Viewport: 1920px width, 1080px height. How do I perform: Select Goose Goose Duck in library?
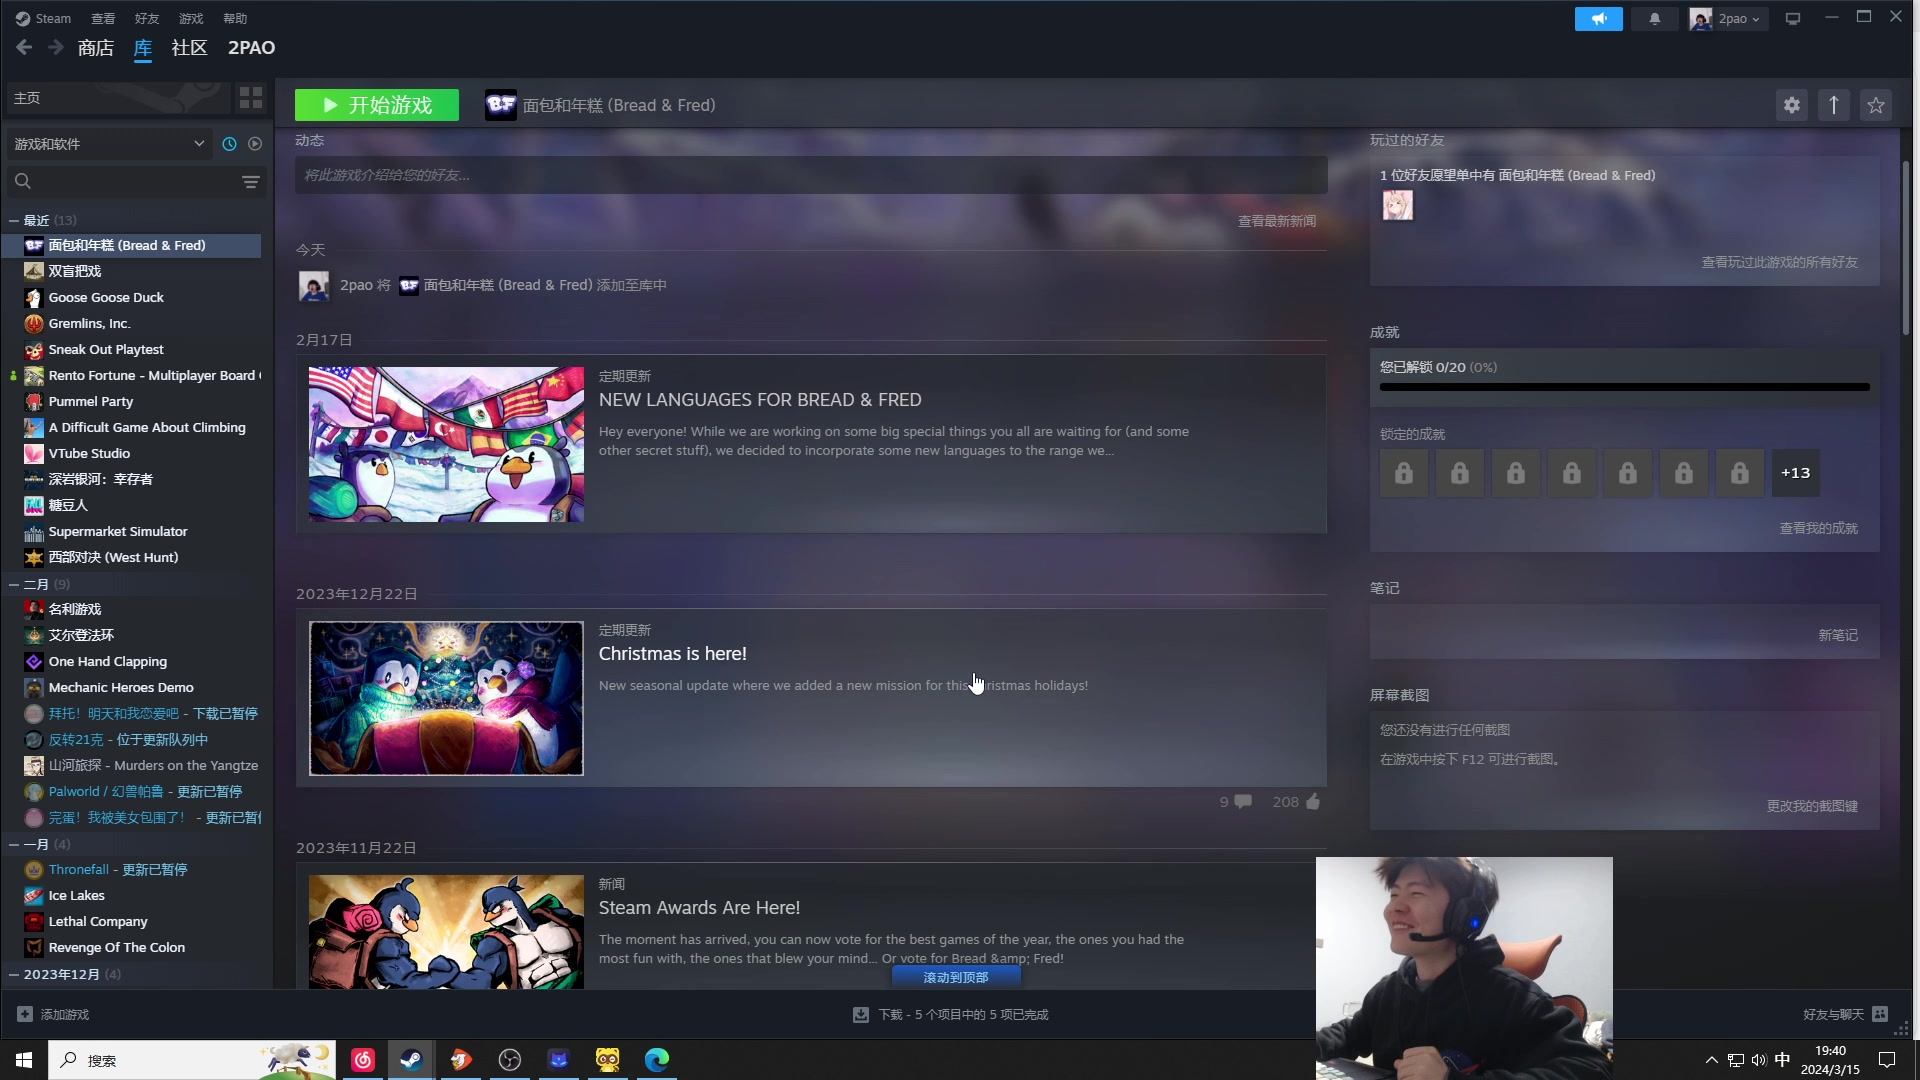(x=106, y=297)
